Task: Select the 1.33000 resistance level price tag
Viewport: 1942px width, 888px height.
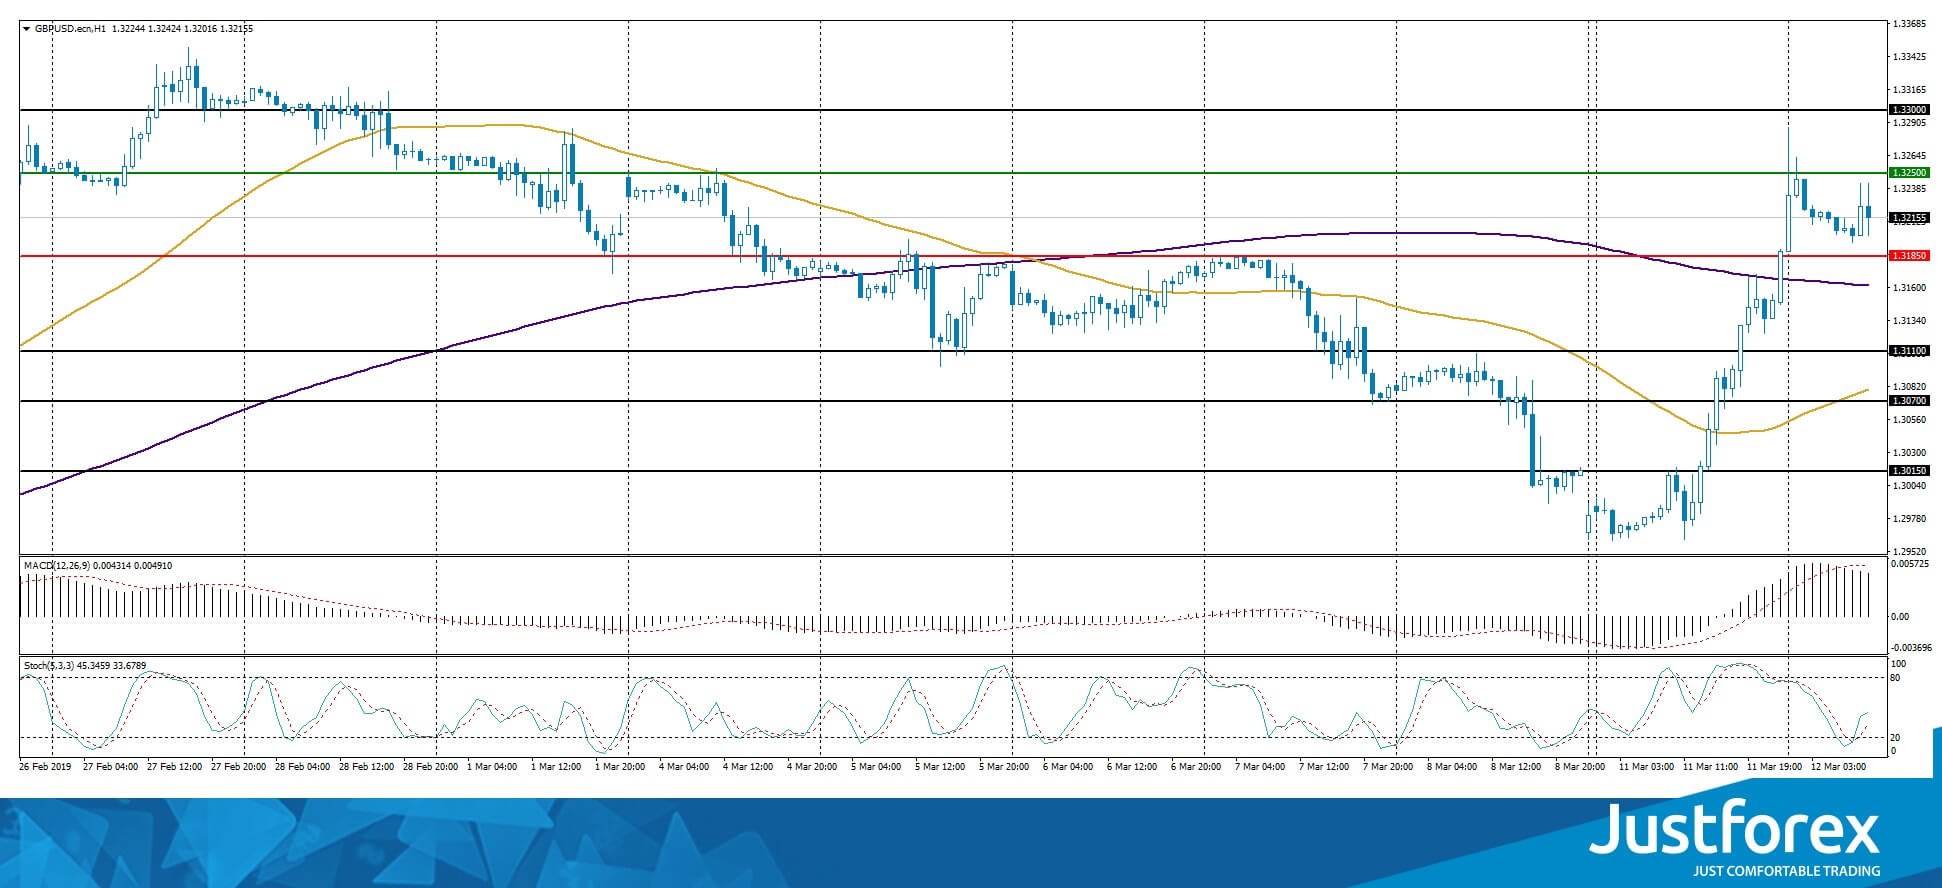Action: [x=1909, y=110]
